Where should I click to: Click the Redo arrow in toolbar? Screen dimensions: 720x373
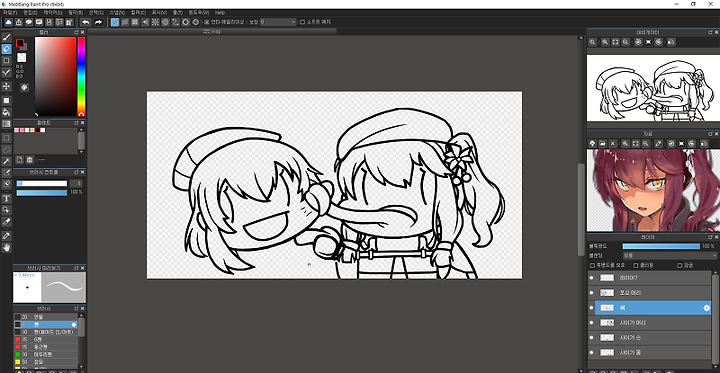pos(98,22)
